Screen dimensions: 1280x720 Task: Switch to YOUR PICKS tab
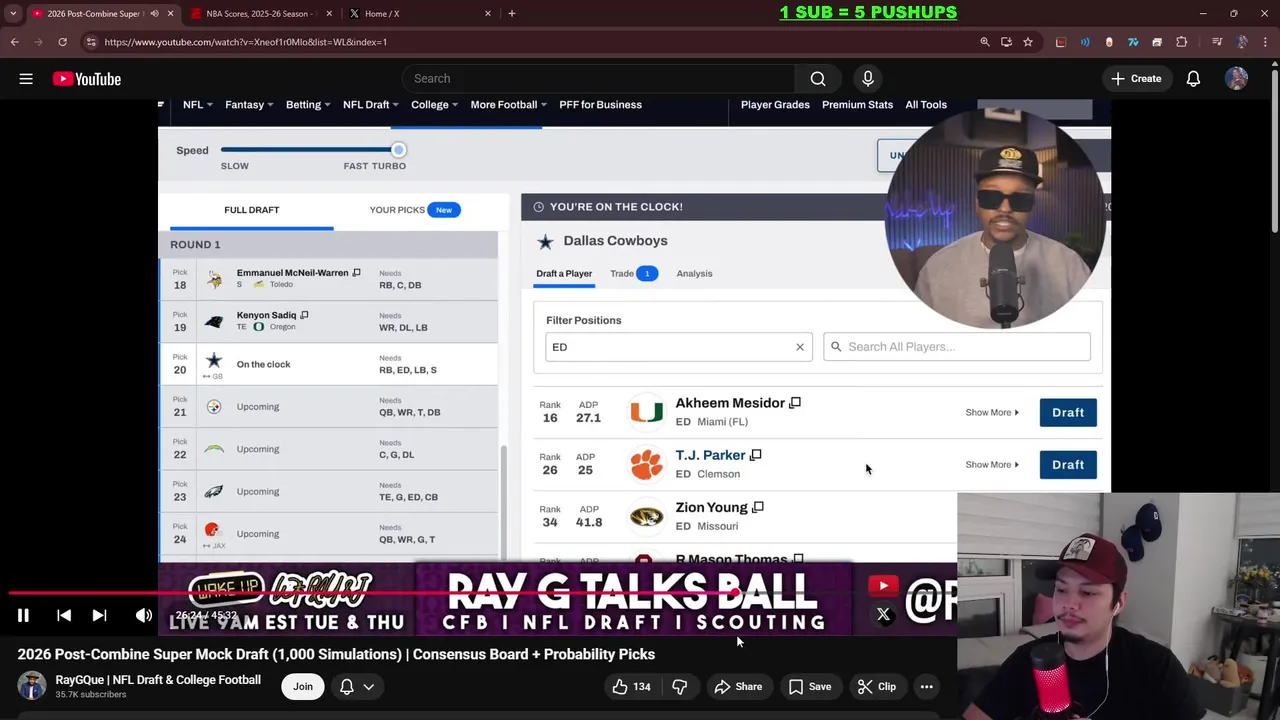pos(415,210)
